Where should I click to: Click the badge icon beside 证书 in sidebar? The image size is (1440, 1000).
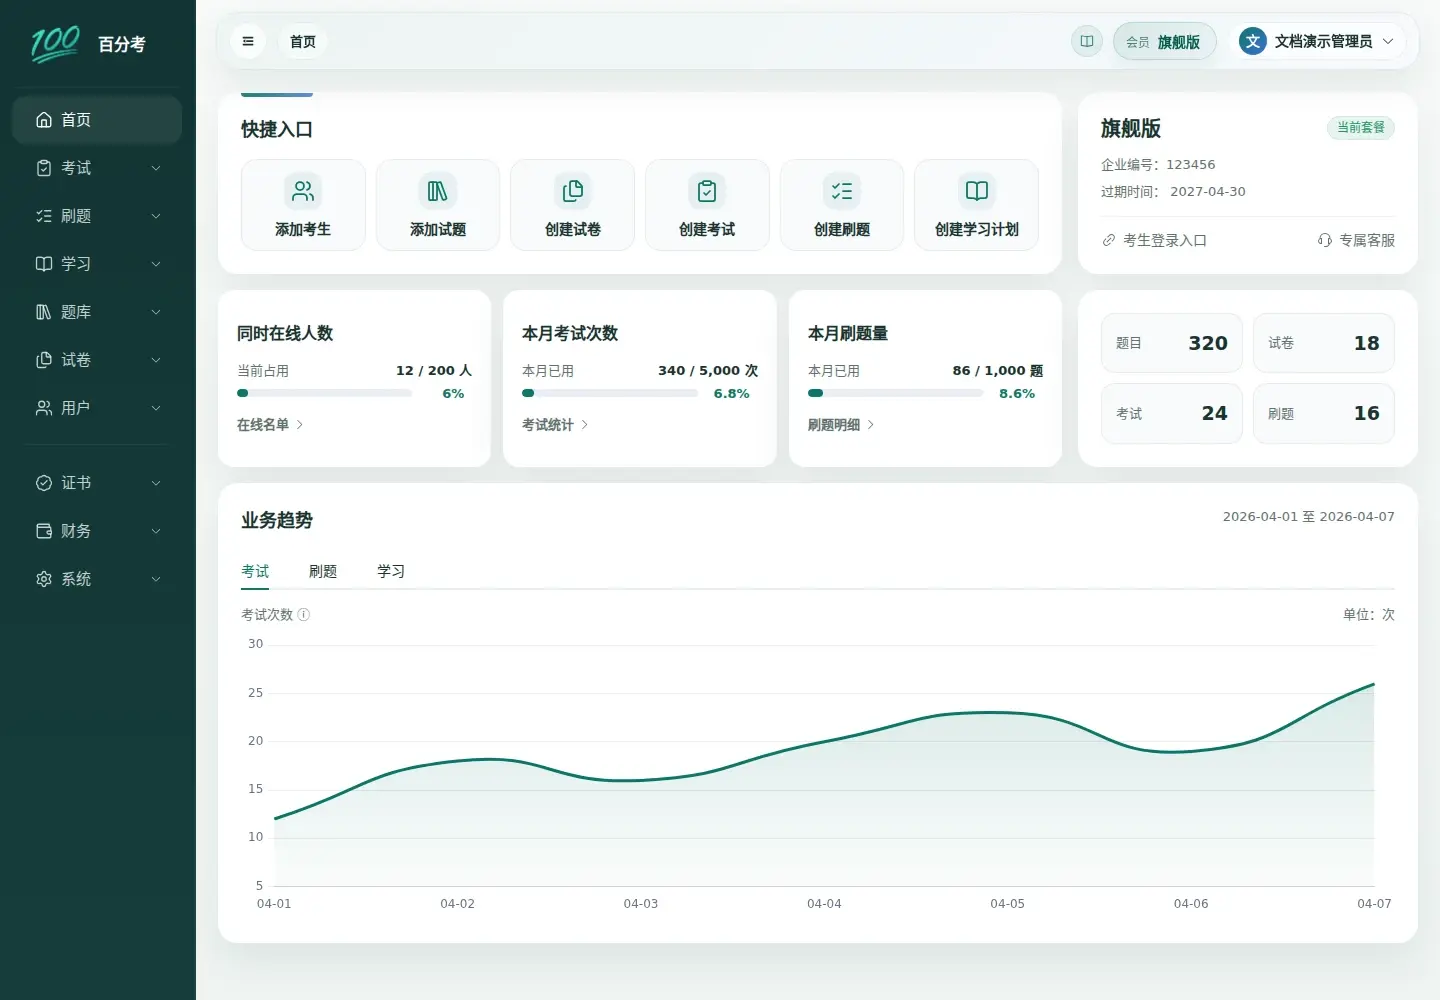point(44,483)
